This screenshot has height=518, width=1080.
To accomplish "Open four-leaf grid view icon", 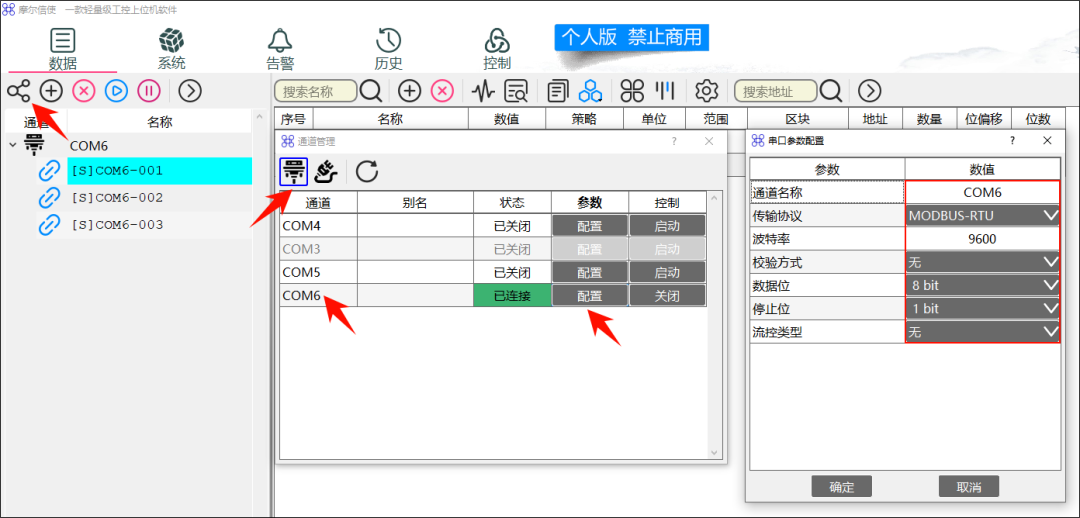I will pos(632,91).
